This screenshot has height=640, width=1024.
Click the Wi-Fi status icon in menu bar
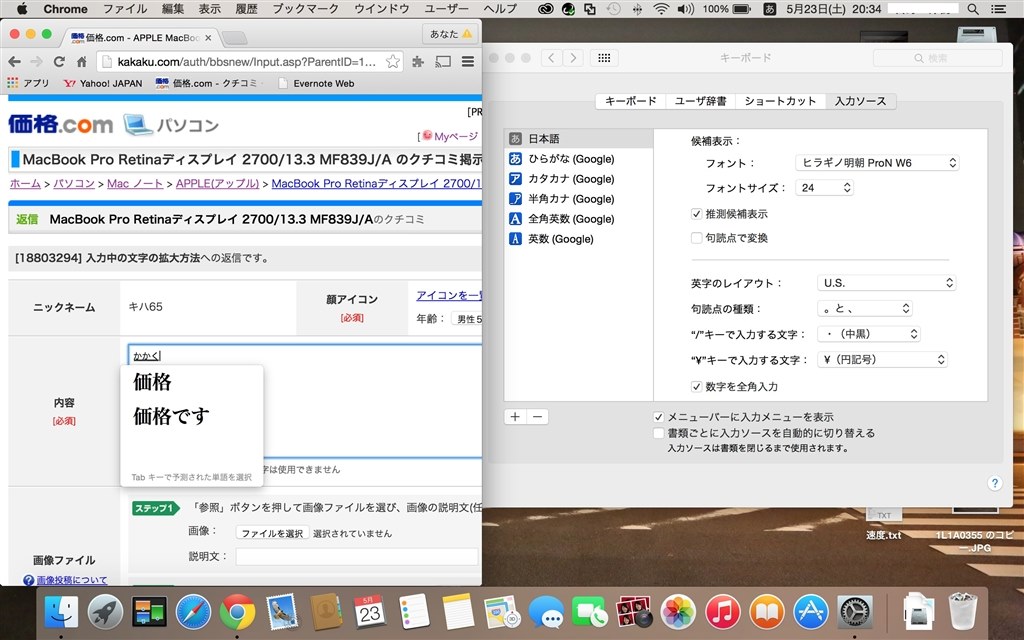point(661,9)
